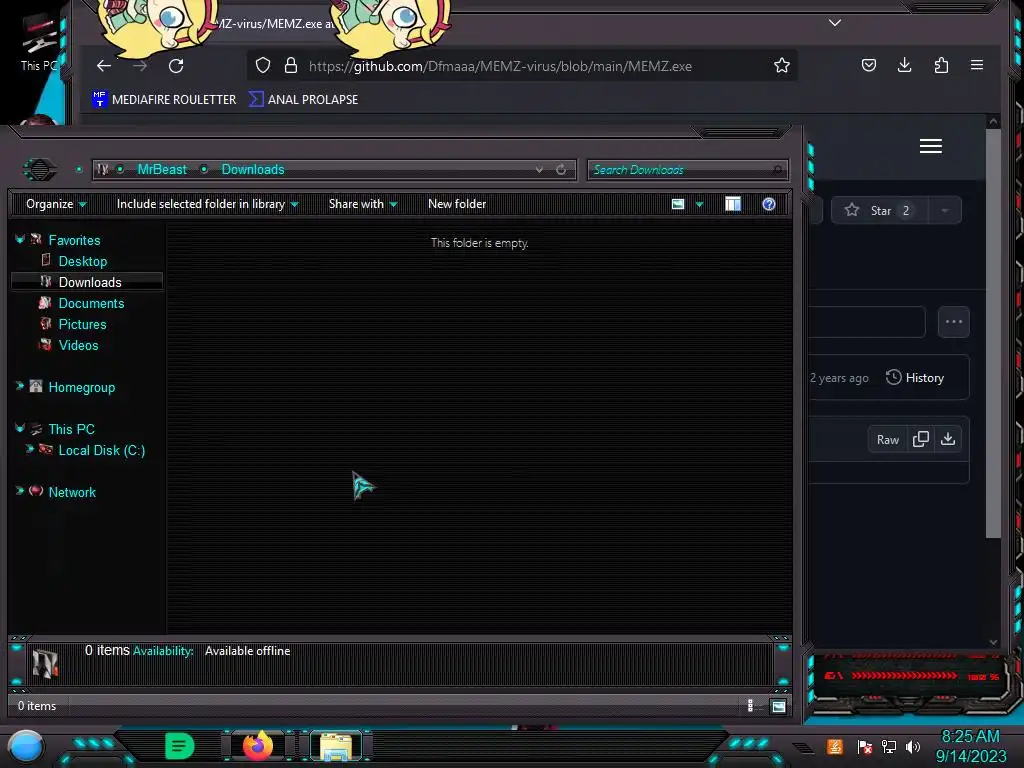
Task: Collapse the Favorites tree group
Action: [x=20, y=240]
